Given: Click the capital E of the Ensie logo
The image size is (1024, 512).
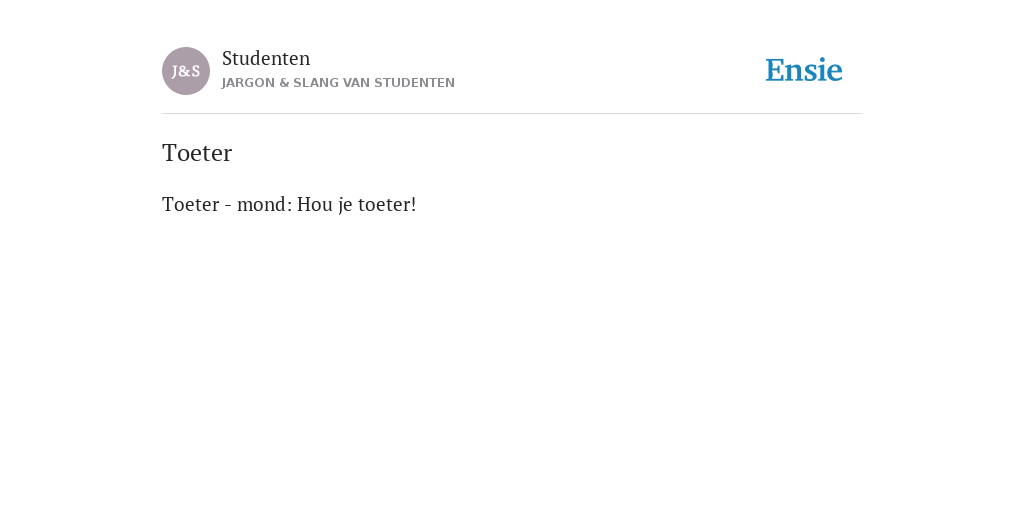Looking at the screenshot, I should tap(775, 70).
